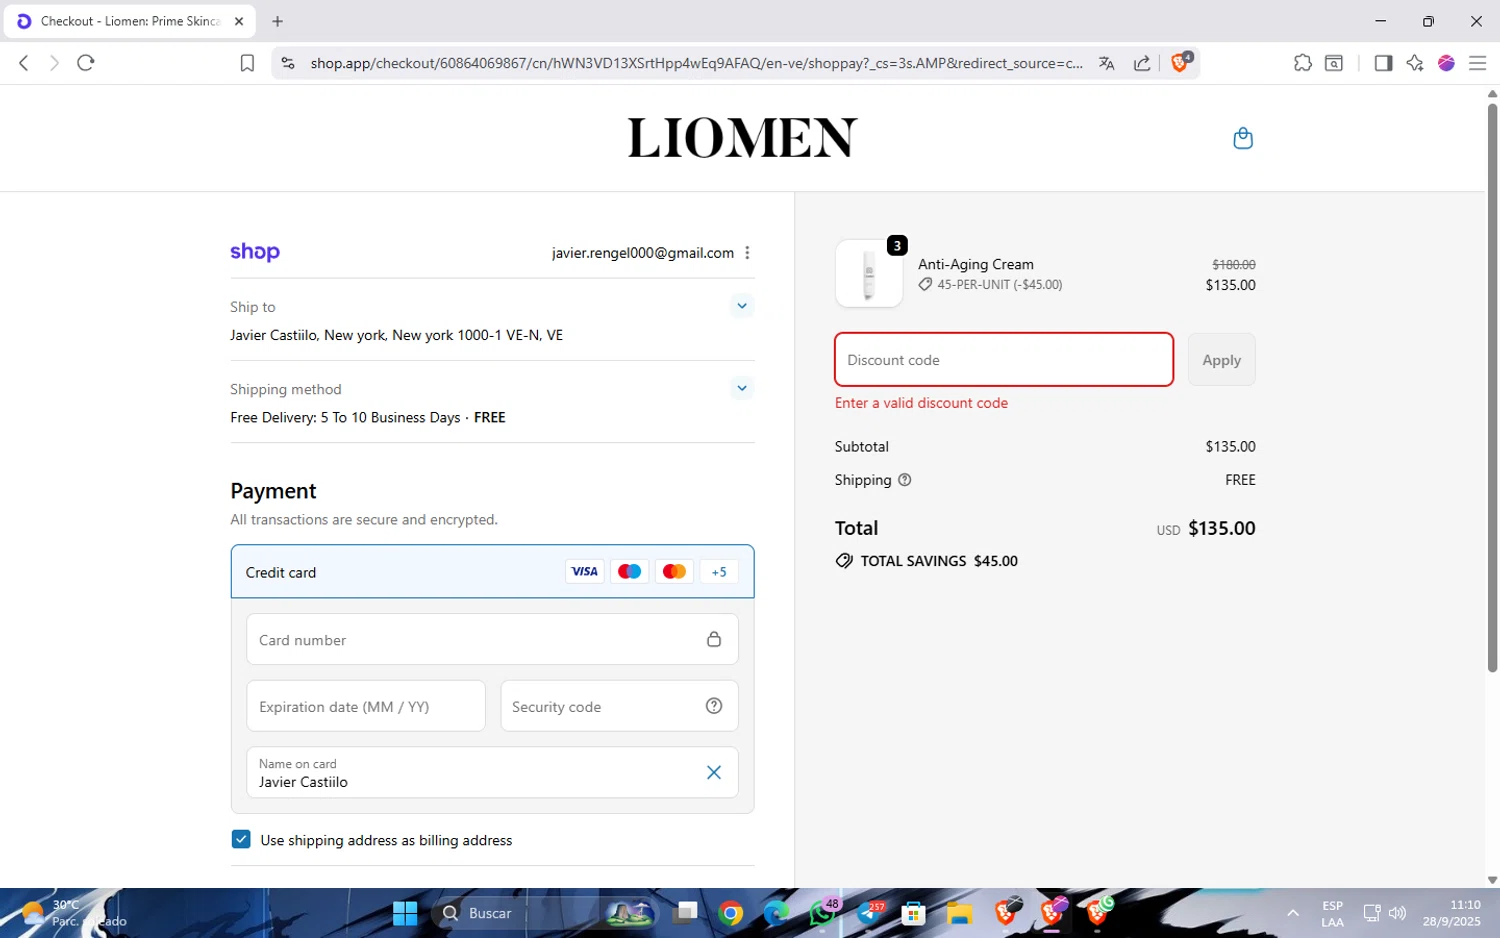1500x938 pixels.
Task: Clear the Name on card field
Action: tap(714, 772)
